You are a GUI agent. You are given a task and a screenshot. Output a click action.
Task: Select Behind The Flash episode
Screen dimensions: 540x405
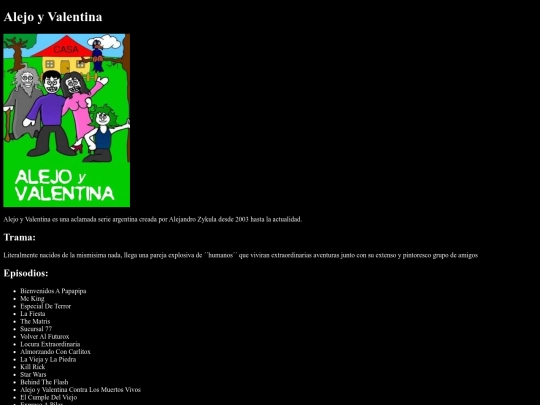[x=44, y=382]
